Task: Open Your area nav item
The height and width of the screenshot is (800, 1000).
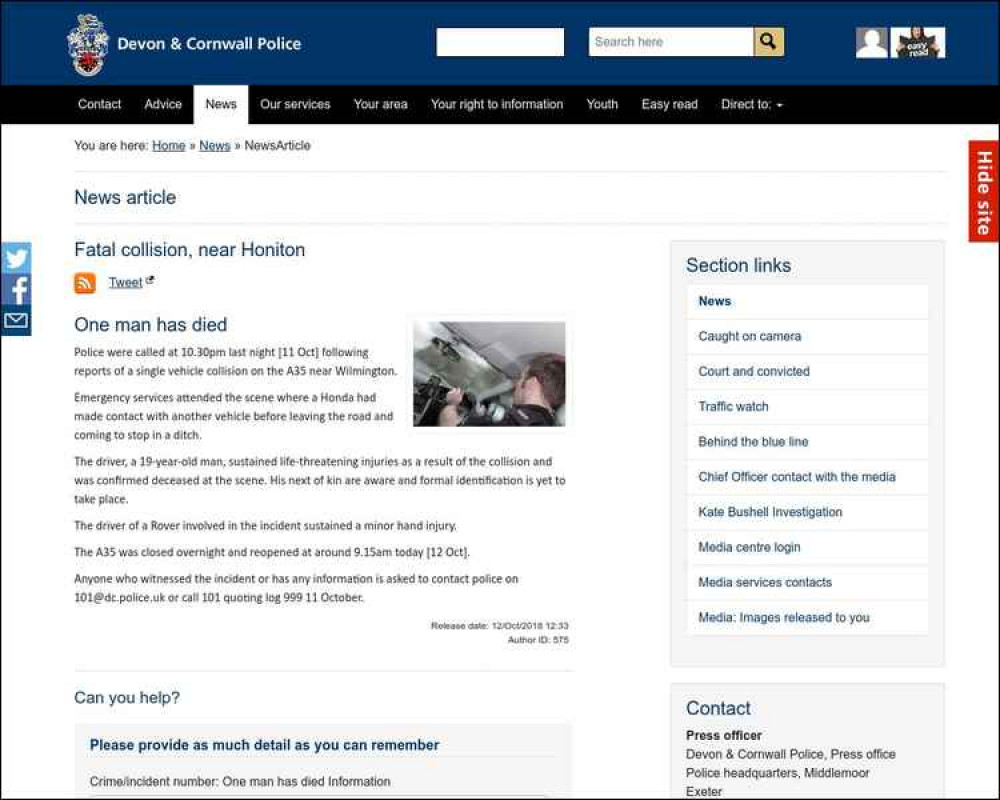Action: tap(381, 104)
